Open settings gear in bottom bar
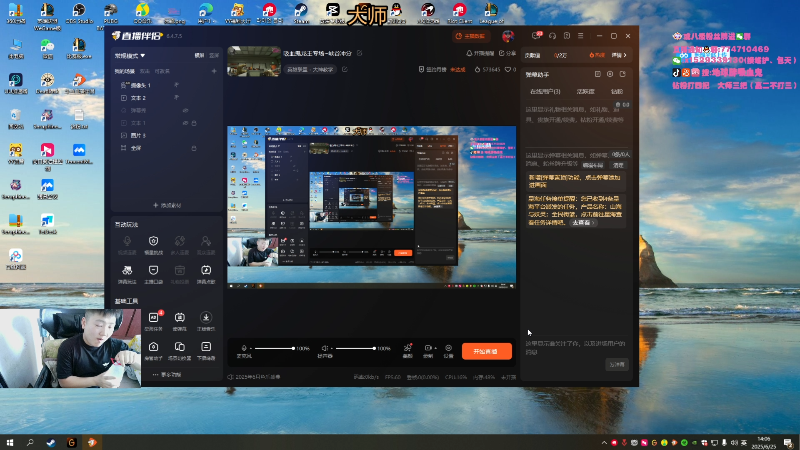The height and width of the screenshot is (450, 800). tap(448, 350)
